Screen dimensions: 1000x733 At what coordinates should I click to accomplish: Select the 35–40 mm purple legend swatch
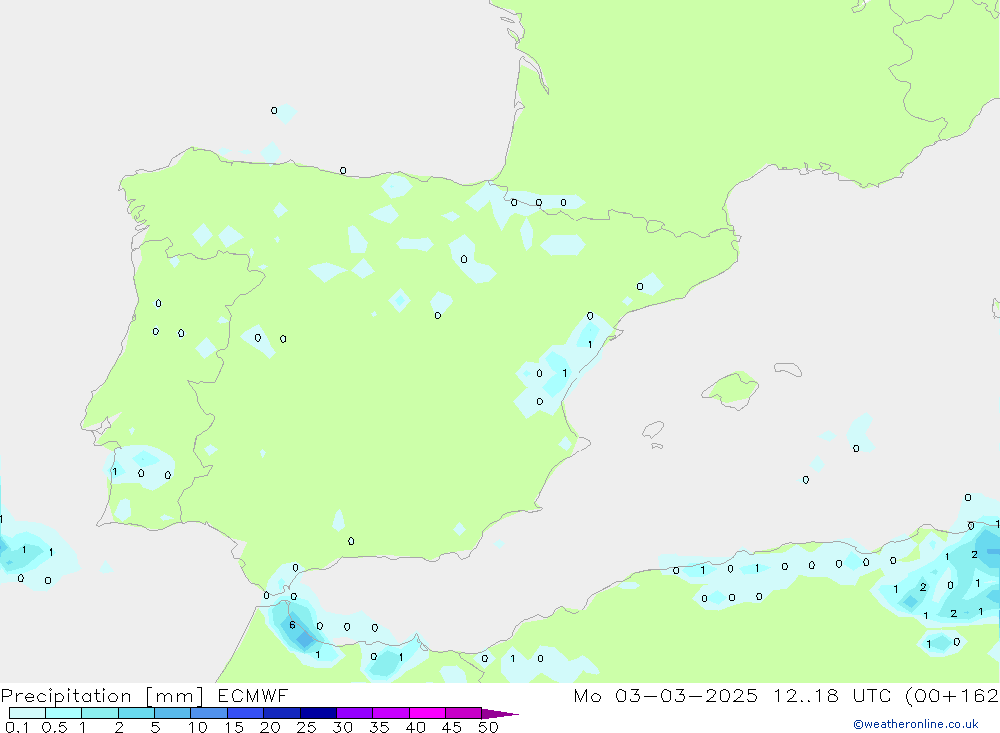tap(390, 713)
